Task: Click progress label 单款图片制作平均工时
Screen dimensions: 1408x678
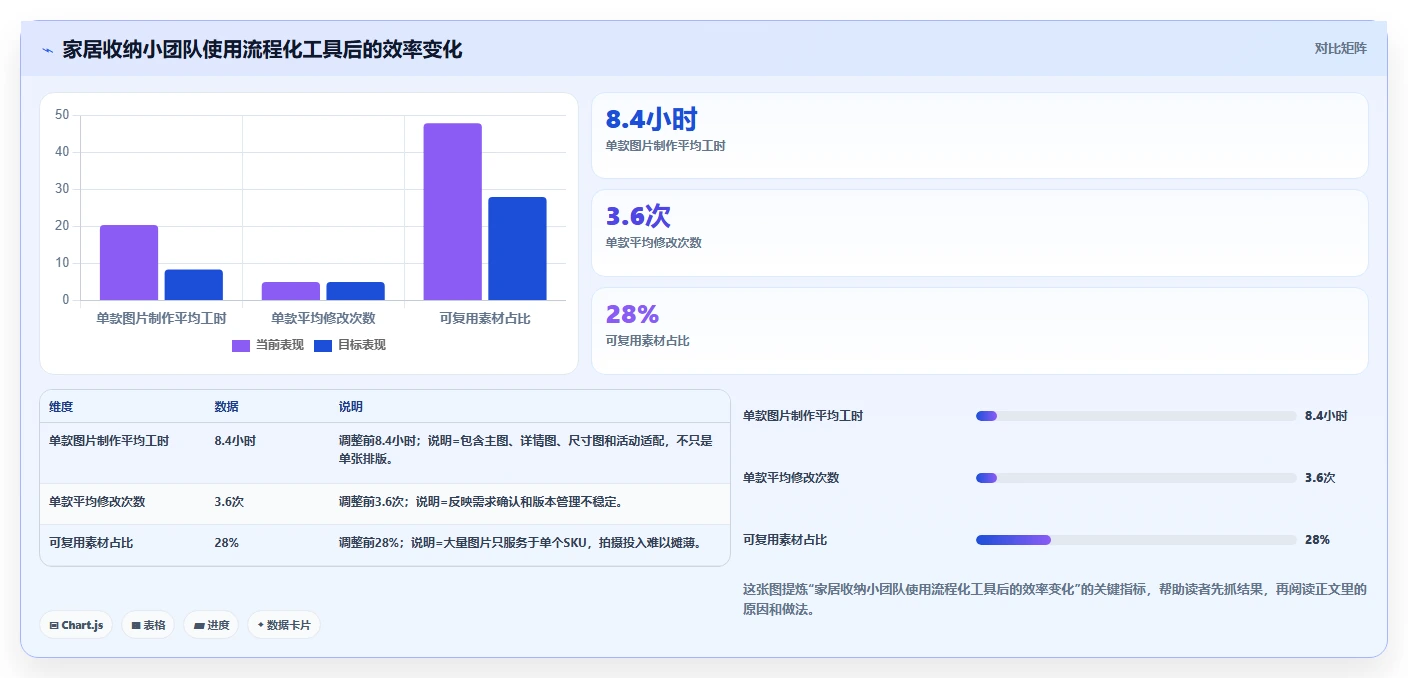Action: point(803,416)
